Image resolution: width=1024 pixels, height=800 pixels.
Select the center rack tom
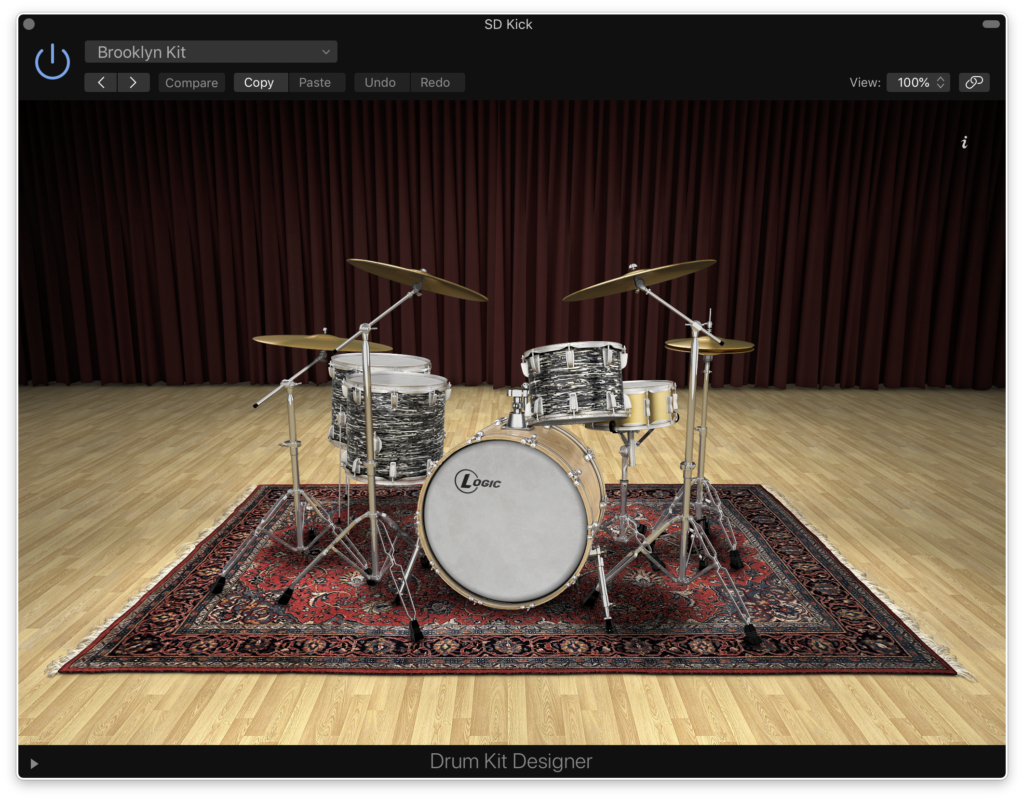coord(574,383)
